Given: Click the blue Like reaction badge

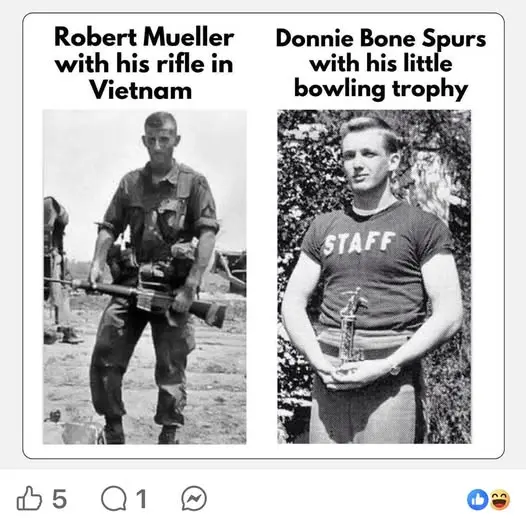Looking at the screenshot, I should click(477, 500).
